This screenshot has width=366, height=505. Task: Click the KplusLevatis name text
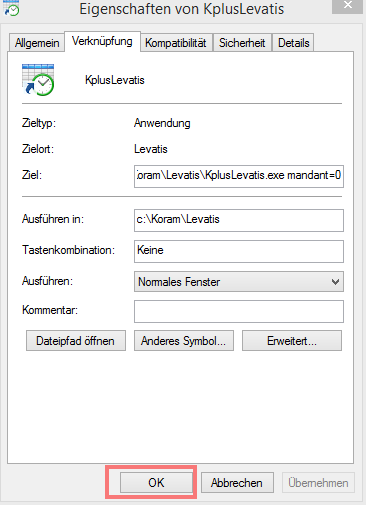(115, 80)
